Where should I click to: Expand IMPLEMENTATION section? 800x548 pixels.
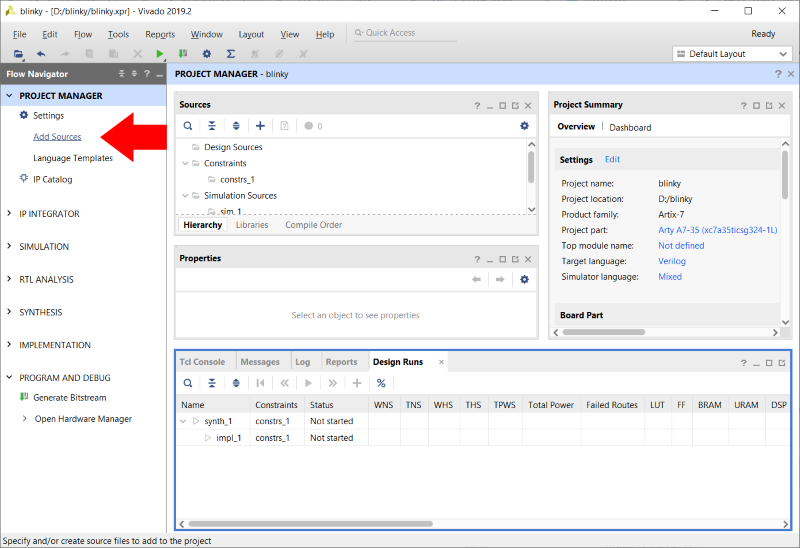9,345
